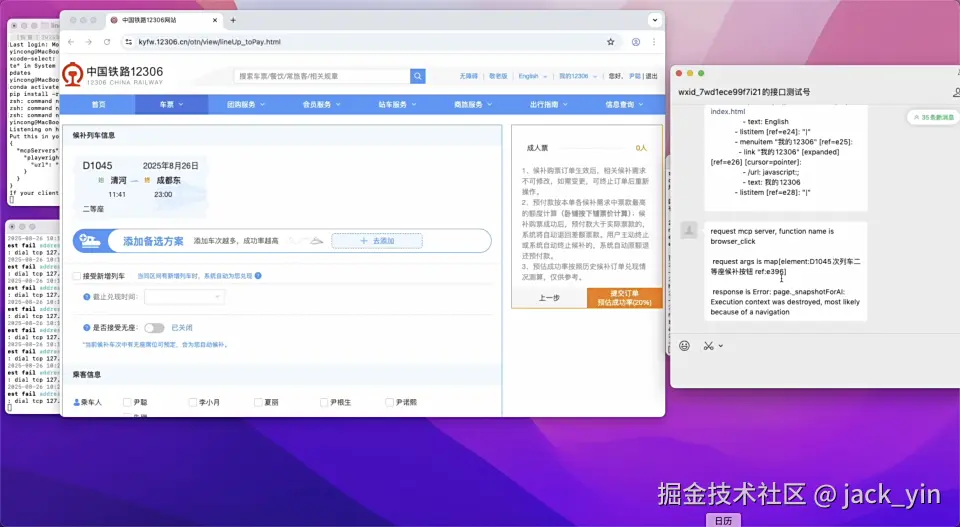
Task: Expand the screenshot options arrow in WeChat
Action: point(721,346)
